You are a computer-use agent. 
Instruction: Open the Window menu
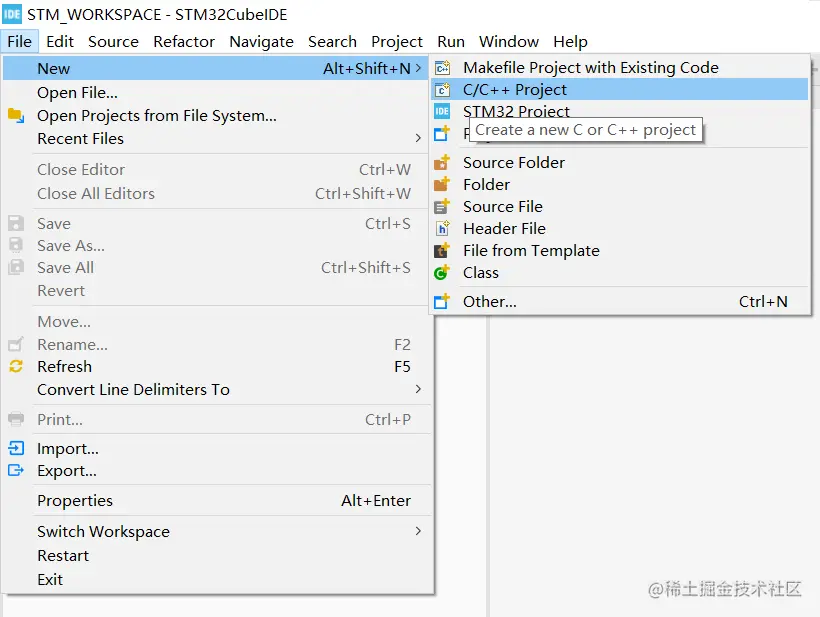(x=508, y=41)
